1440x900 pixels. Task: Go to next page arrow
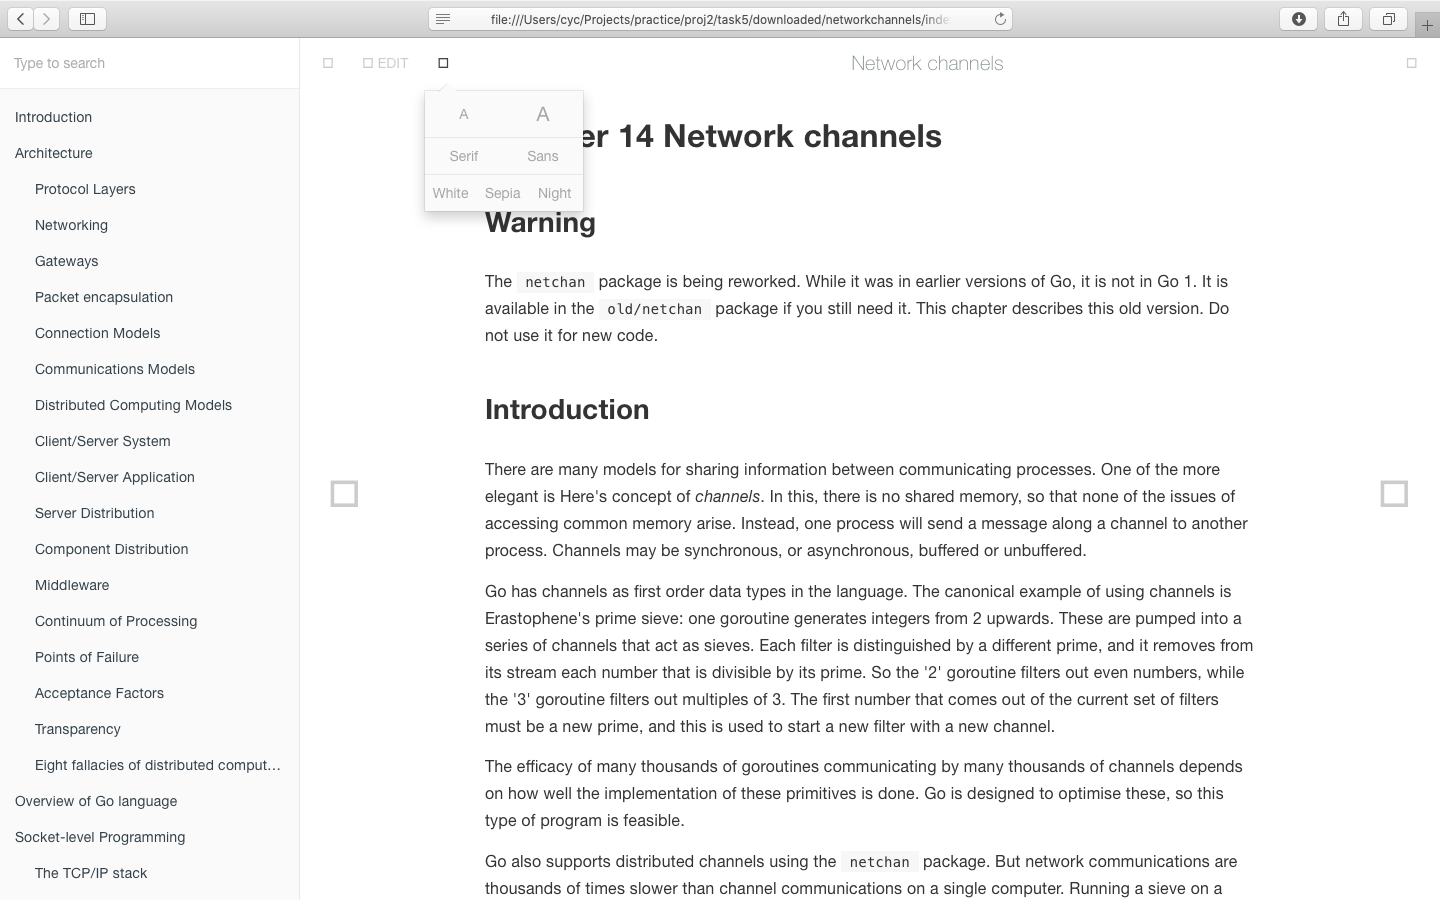coord(1394,494)
